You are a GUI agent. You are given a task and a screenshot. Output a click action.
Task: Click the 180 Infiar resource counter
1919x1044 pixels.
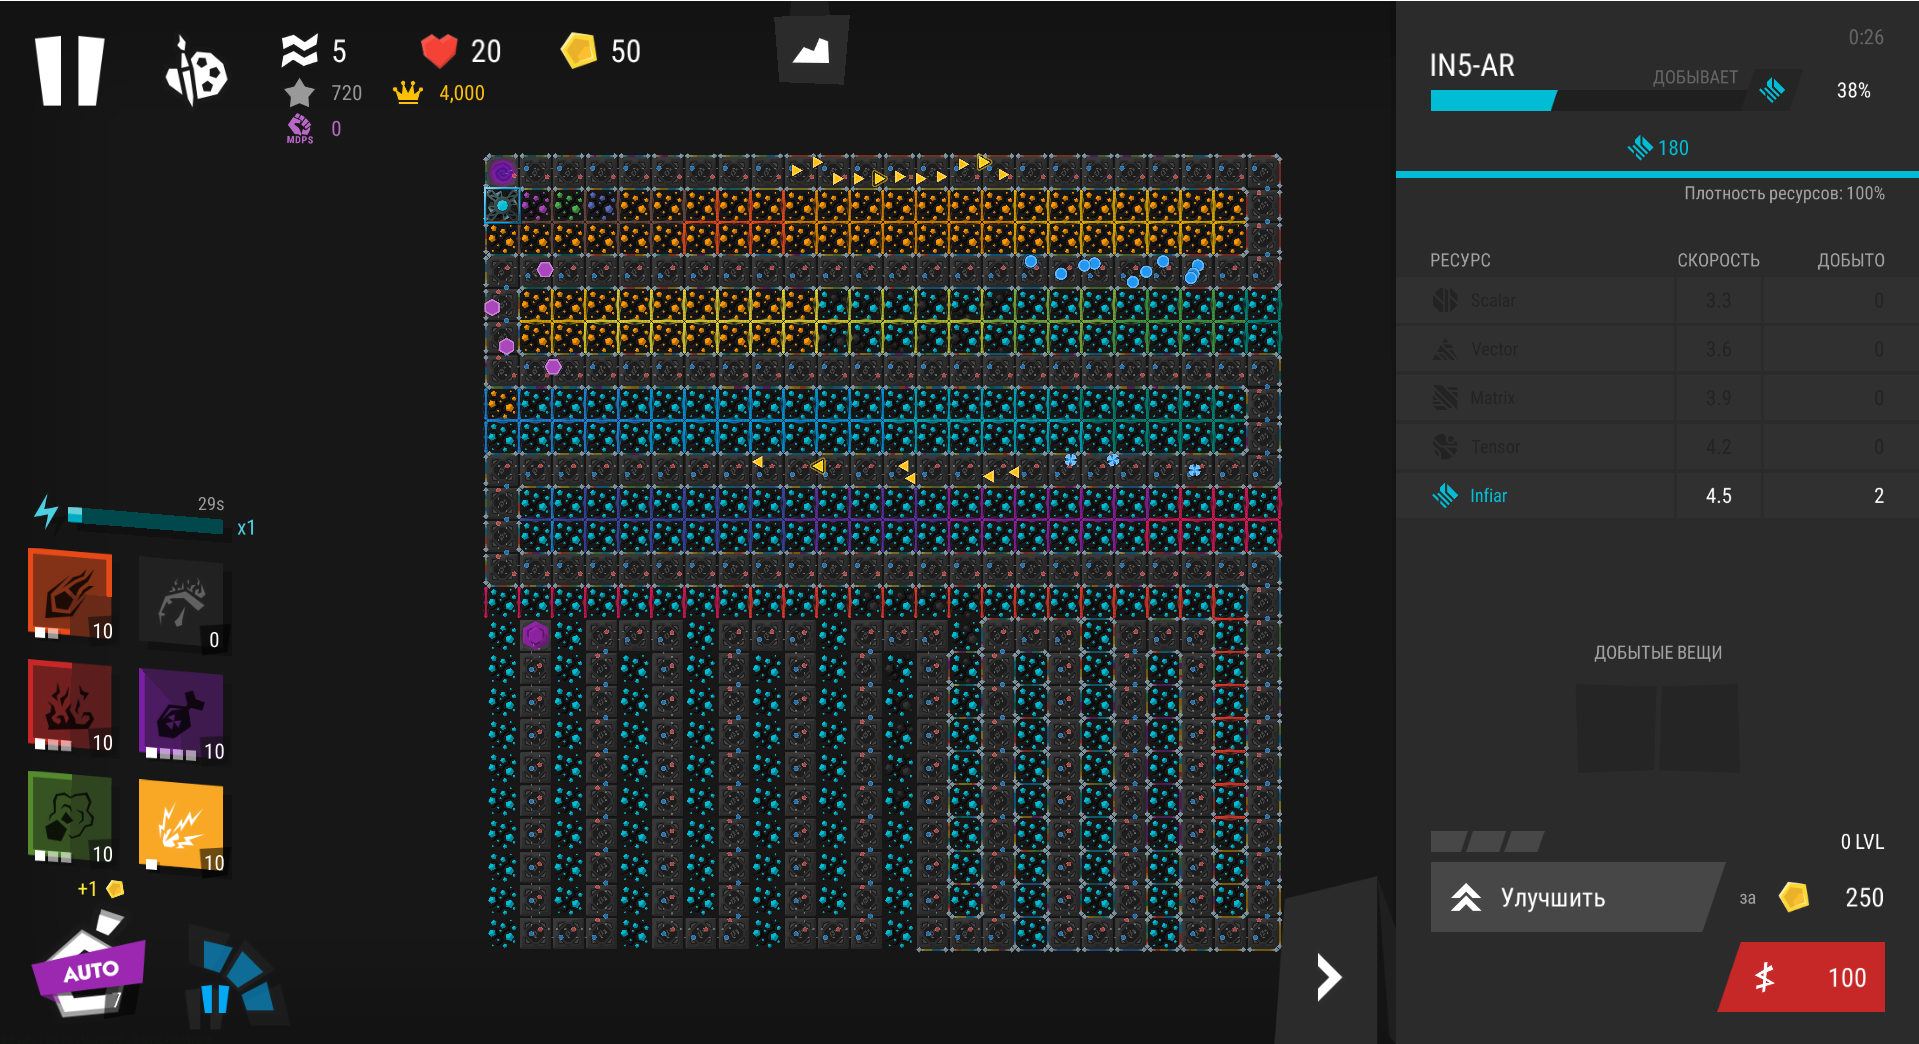click(1658, 148)
